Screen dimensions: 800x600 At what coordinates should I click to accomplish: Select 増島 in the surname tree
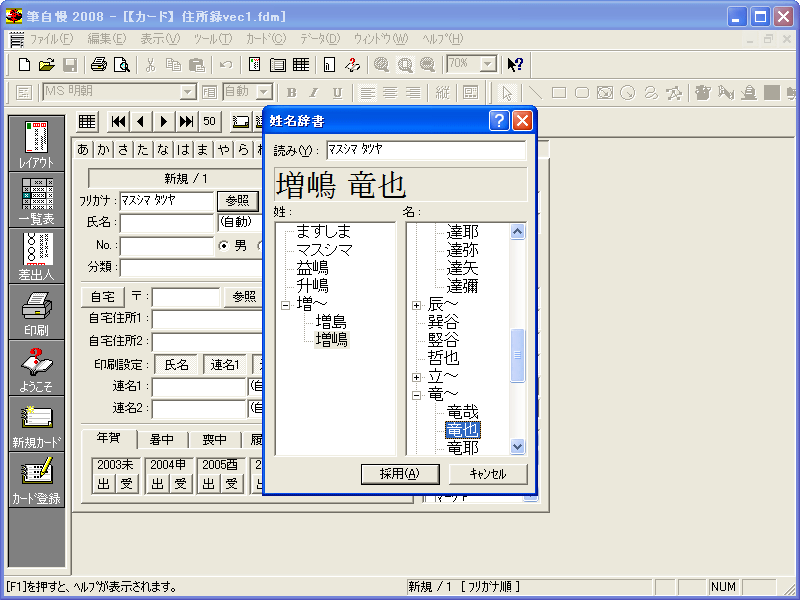pos(331,321)
